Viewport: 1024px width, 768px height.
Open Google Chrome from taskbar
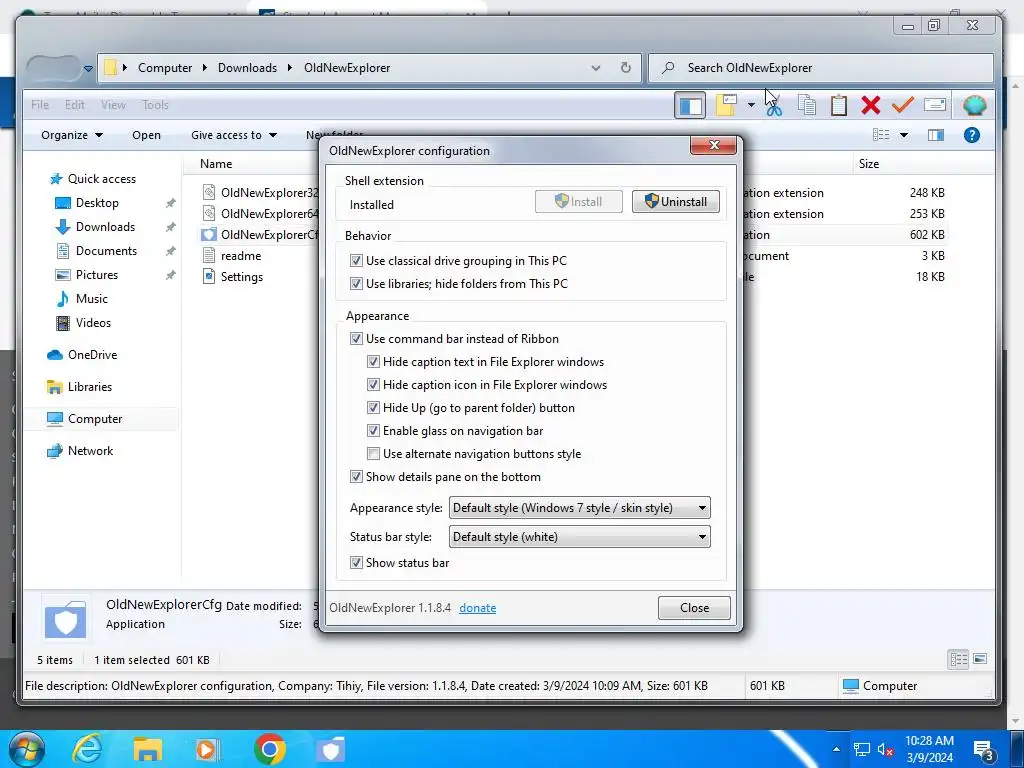tap(270, 749)
